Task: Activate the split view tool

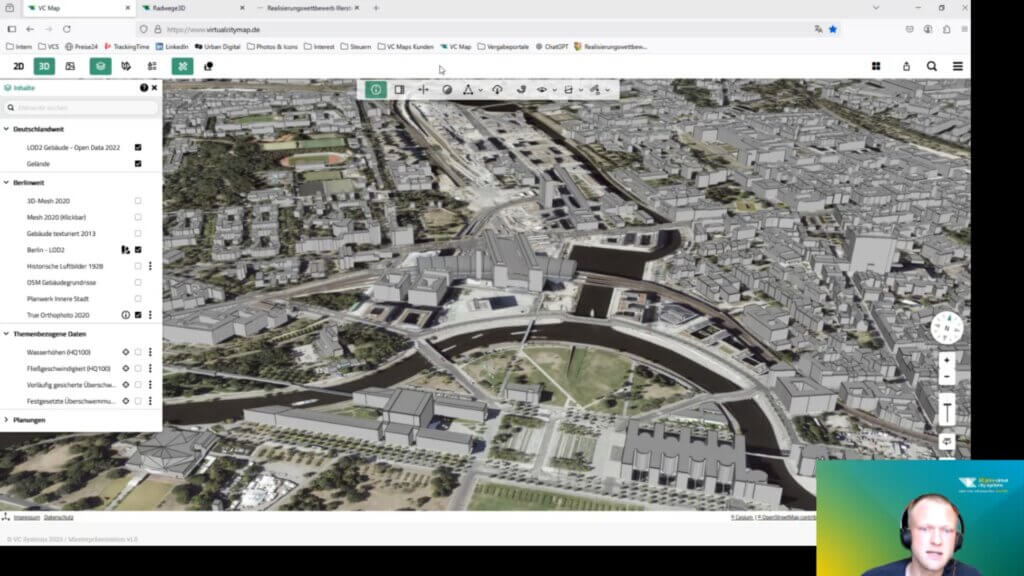Action: pyautogui.click(x=400, y=89)
